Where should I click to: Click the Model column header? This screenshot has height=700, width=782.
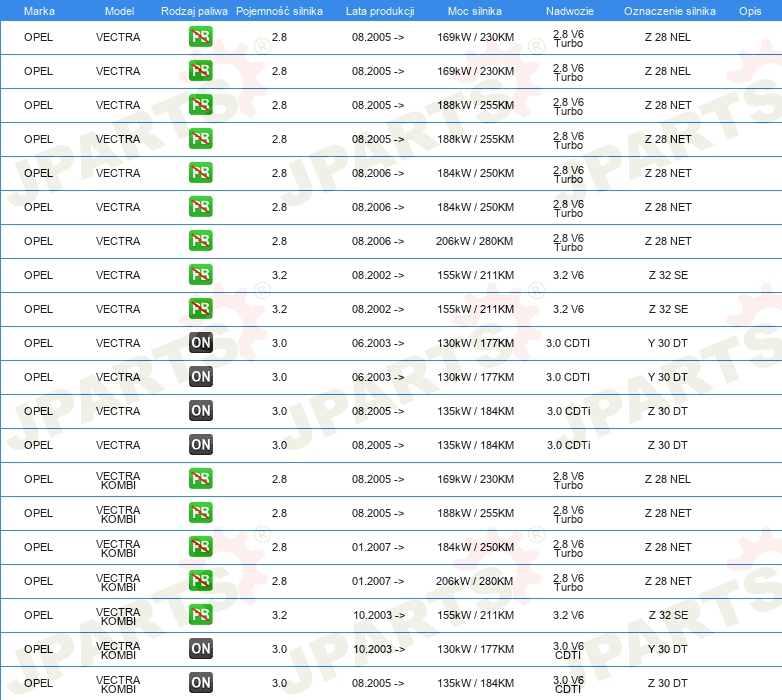pos(119,11)
